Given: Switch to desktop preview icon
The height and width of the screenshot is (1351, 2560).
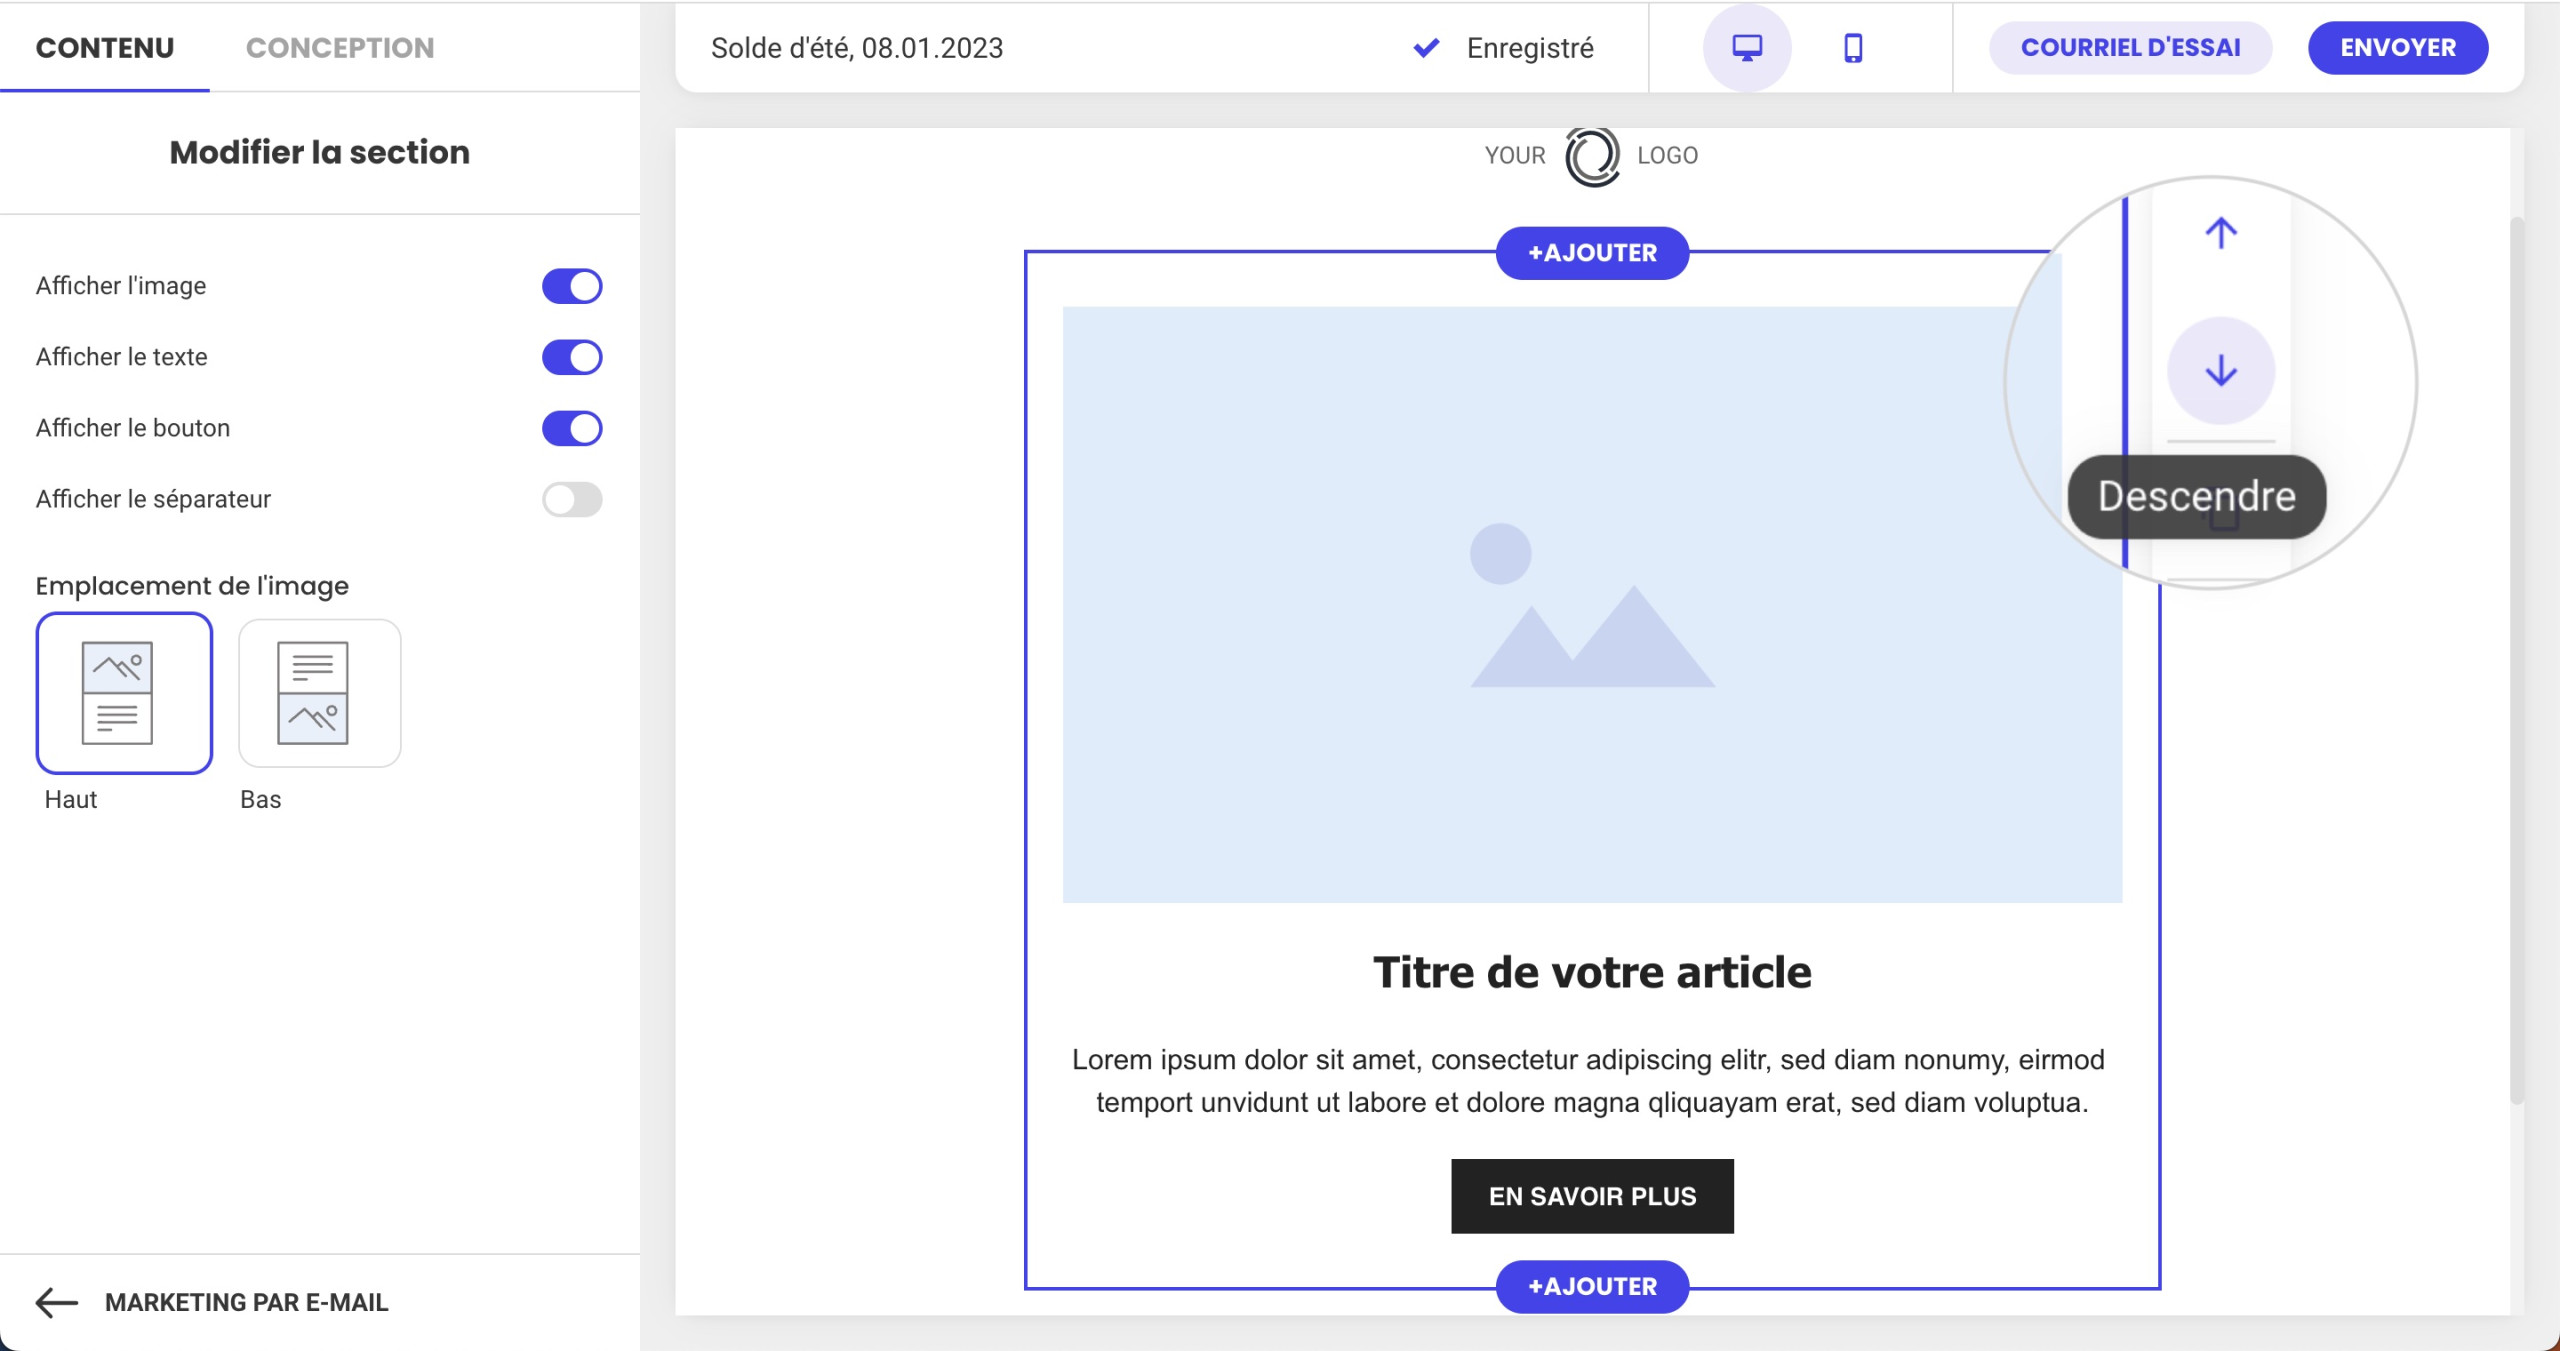Looking at the screenshot, I should [x=1747, y=47].
